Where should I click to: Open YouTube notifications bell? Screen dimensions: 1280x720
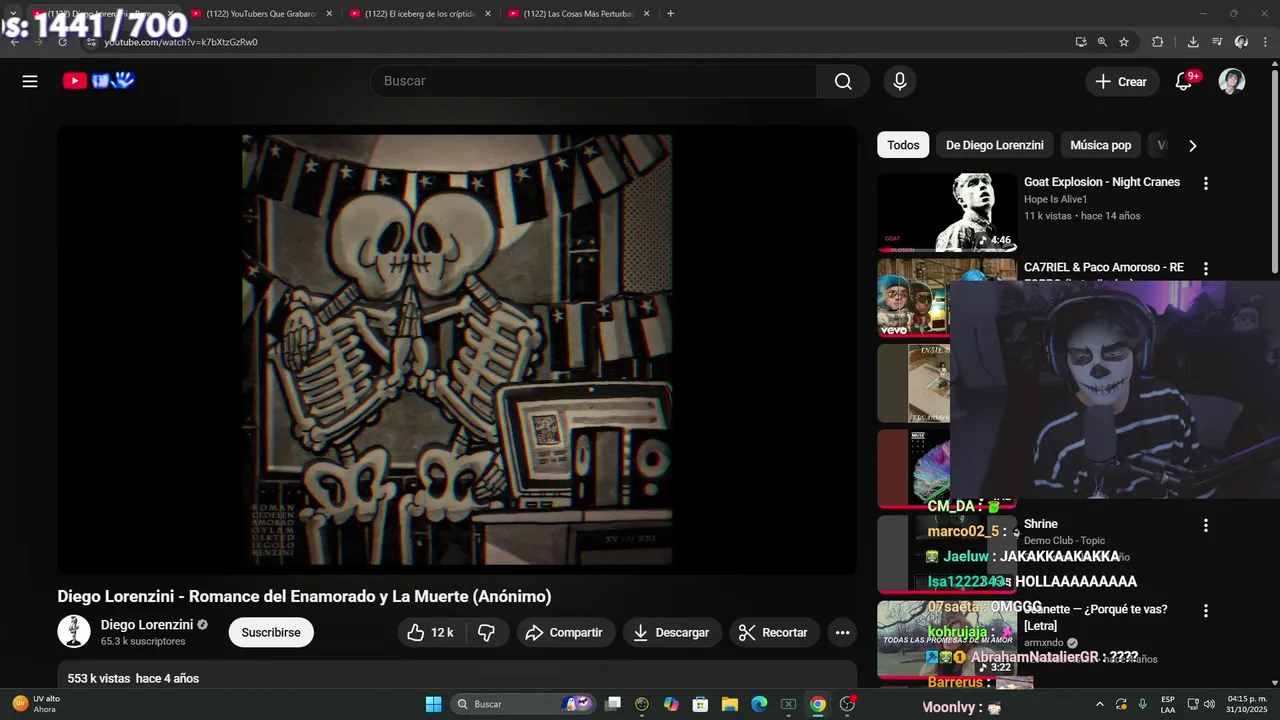tap(1184, 81)
